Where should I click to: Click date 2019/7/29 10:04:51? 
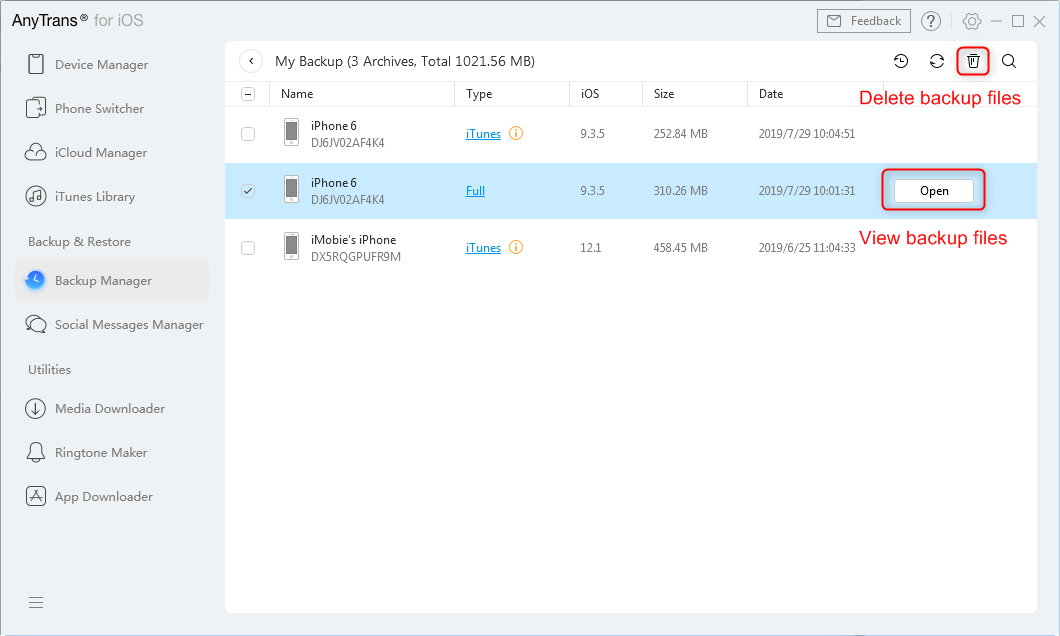[x=806, y=134]
